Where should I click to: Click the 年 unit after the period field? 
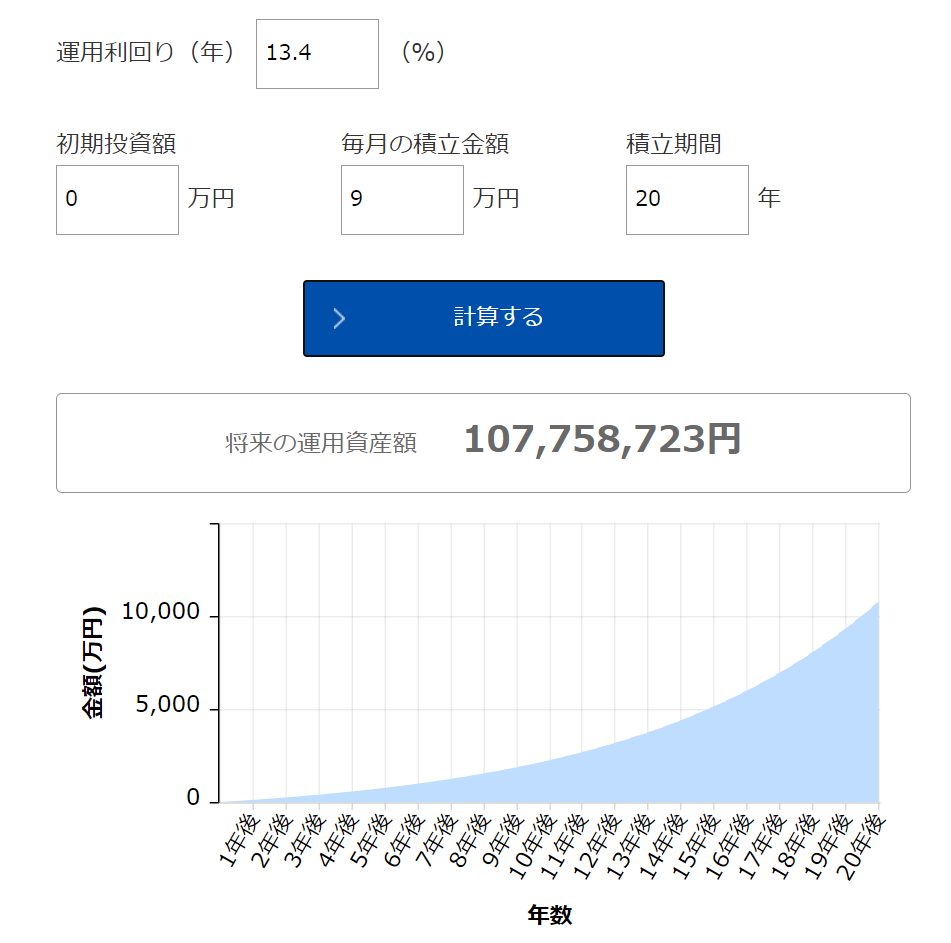coord(769,198)
